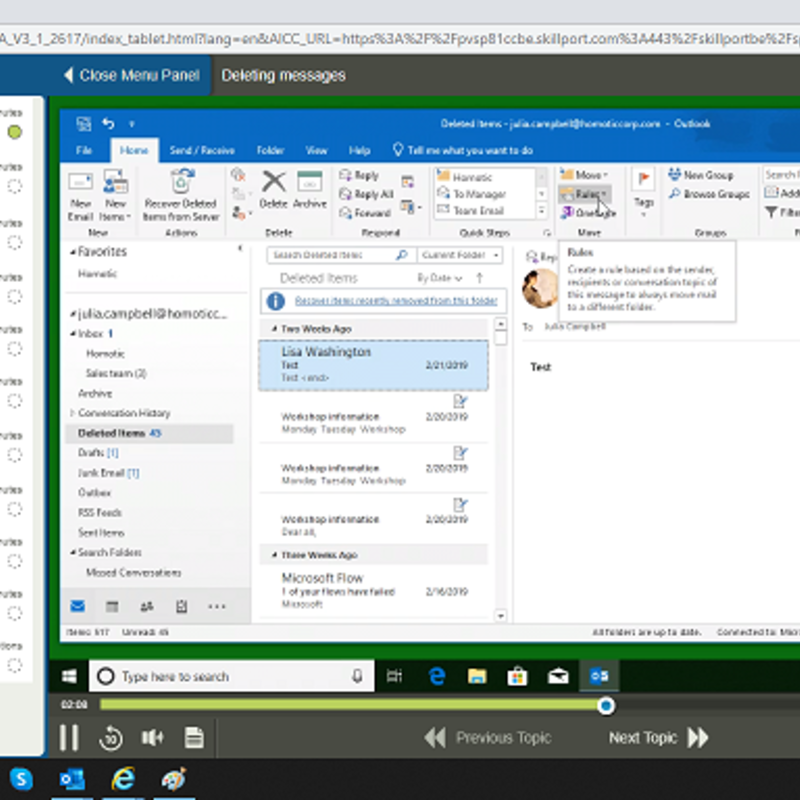Select the Deleted Items folder

pos(150,433)
